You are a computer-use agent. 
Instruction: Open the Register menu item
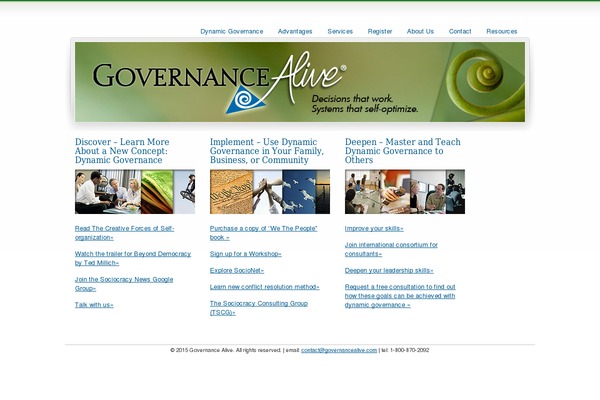click(380, 31)
